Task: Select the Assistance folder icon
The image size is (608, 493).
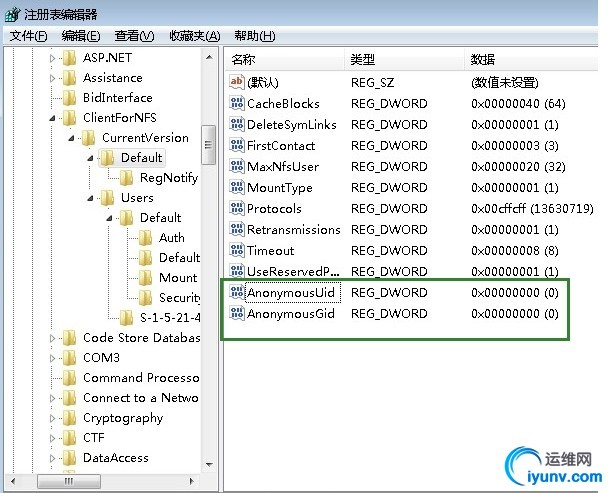Action: 70,78
